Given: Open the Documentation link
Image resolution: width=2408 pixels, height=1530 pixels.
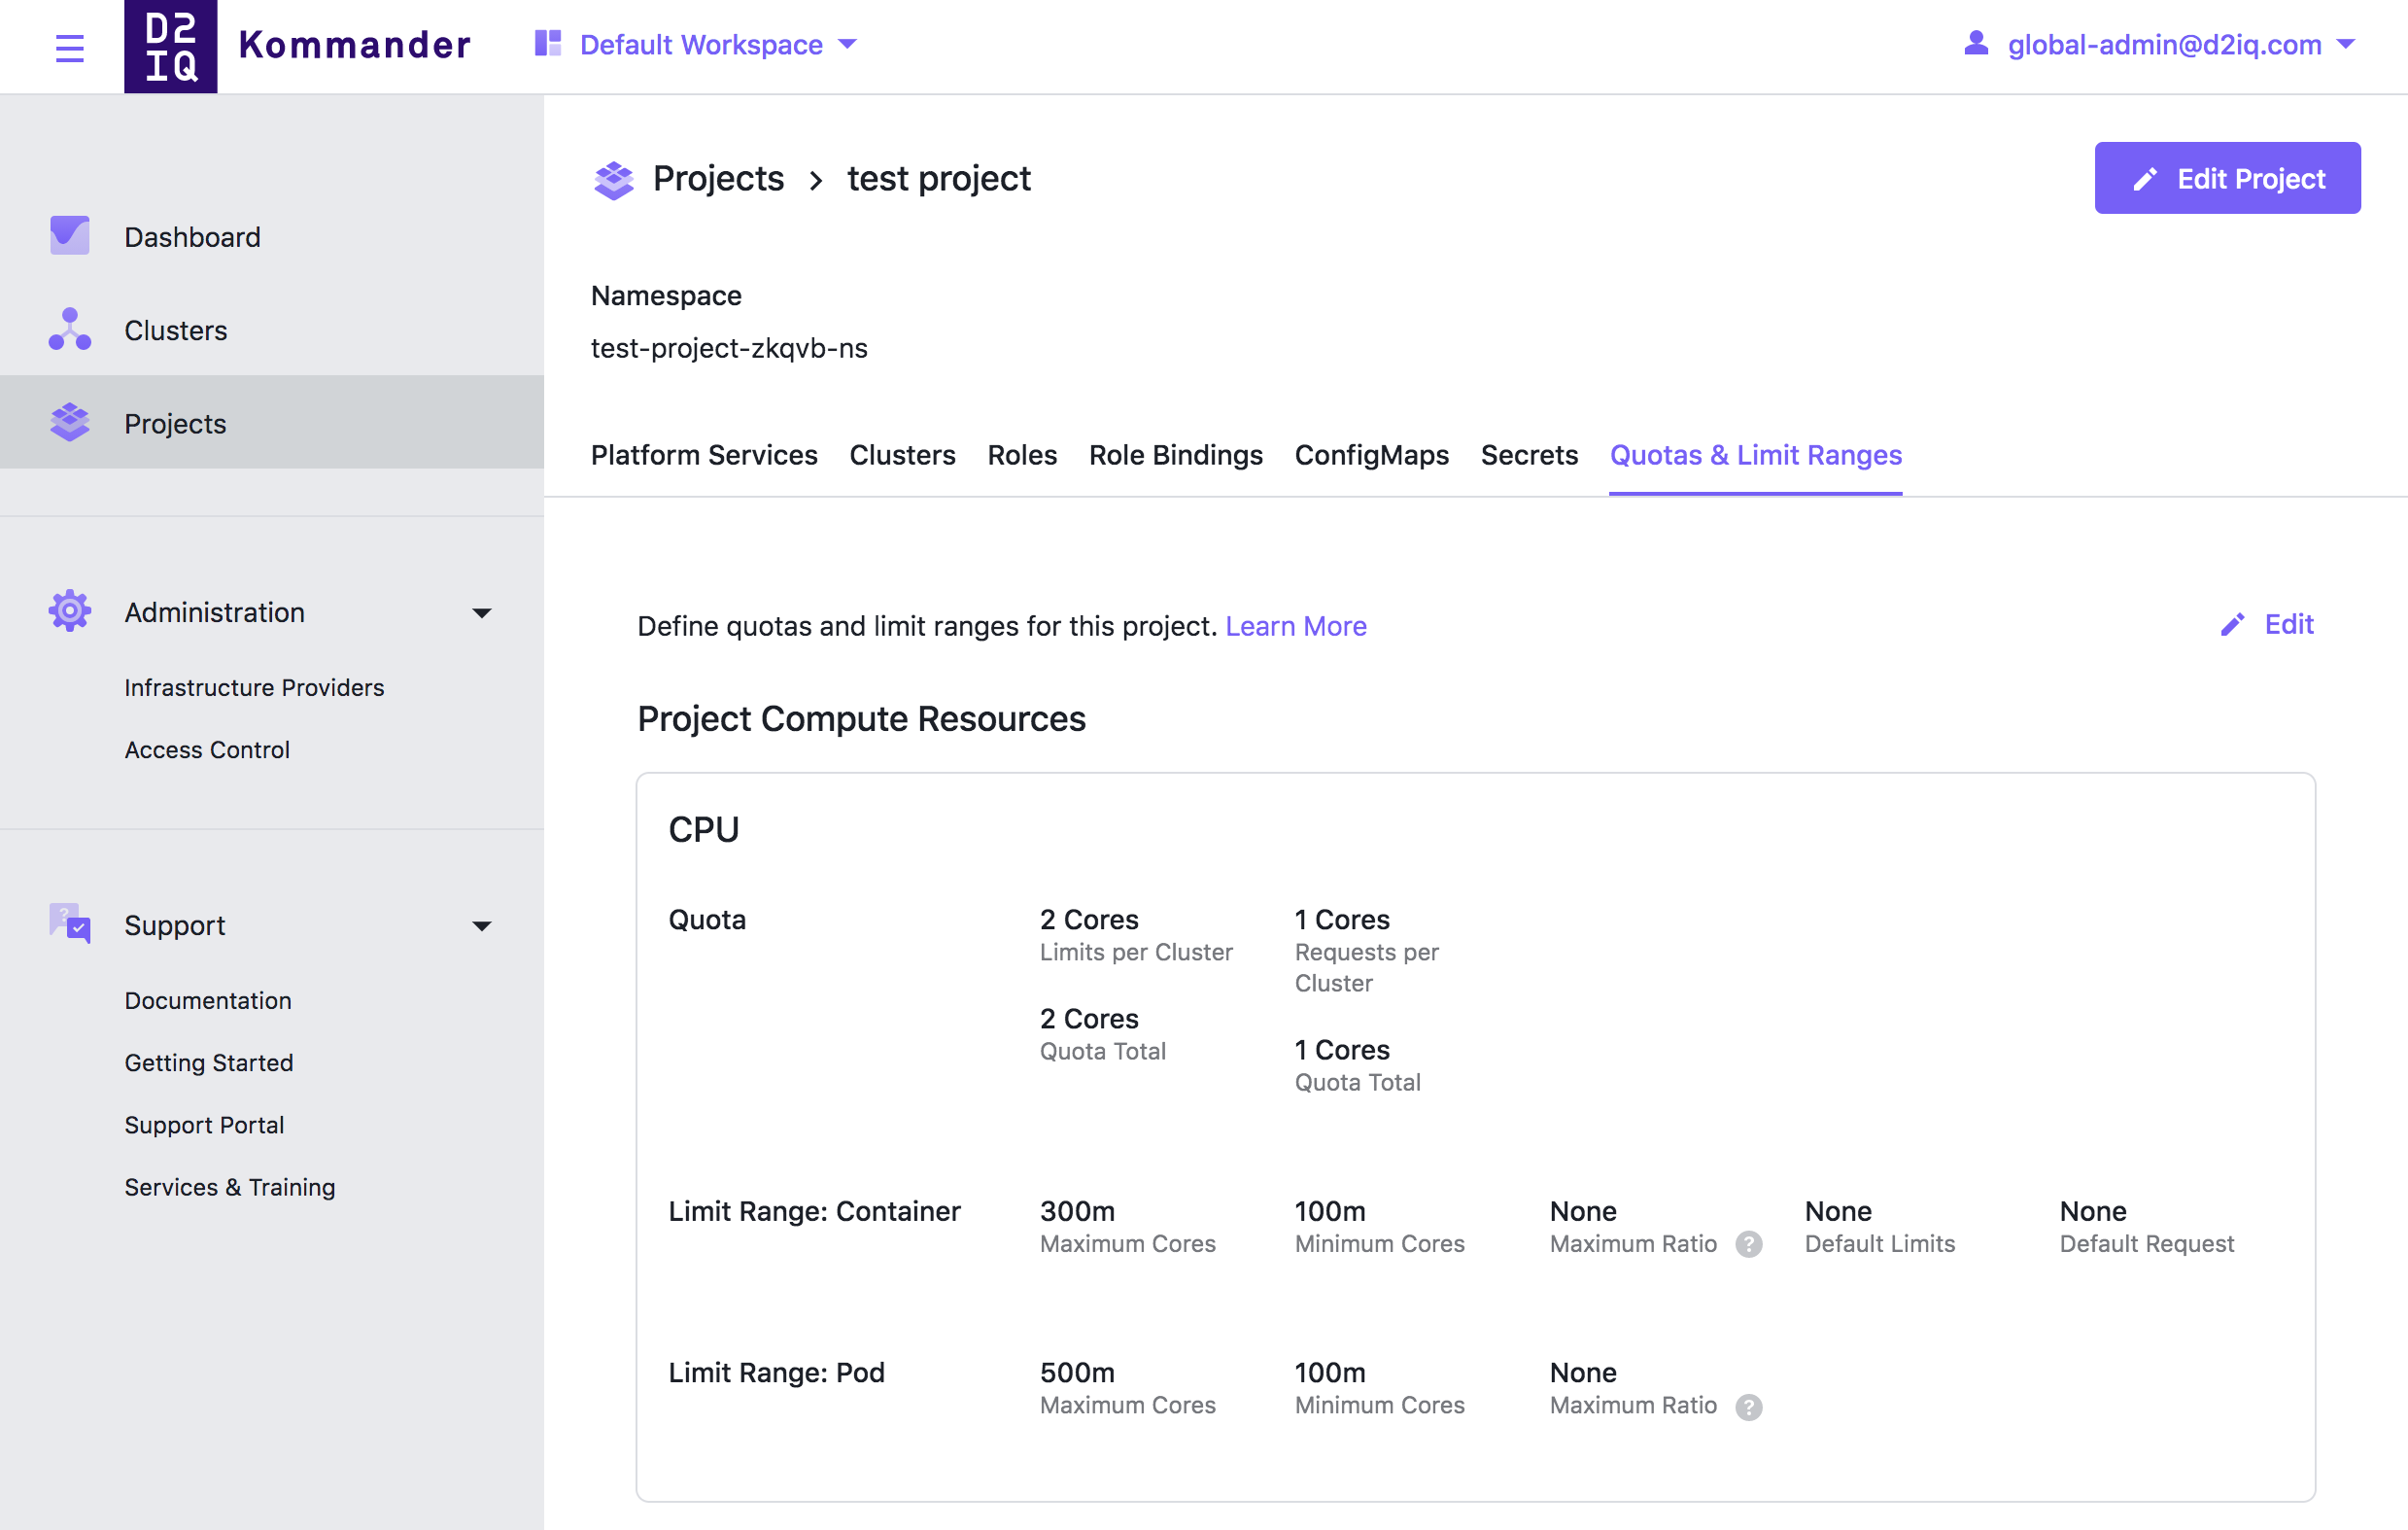Looking at the screenshot, I should [208, 1000].
